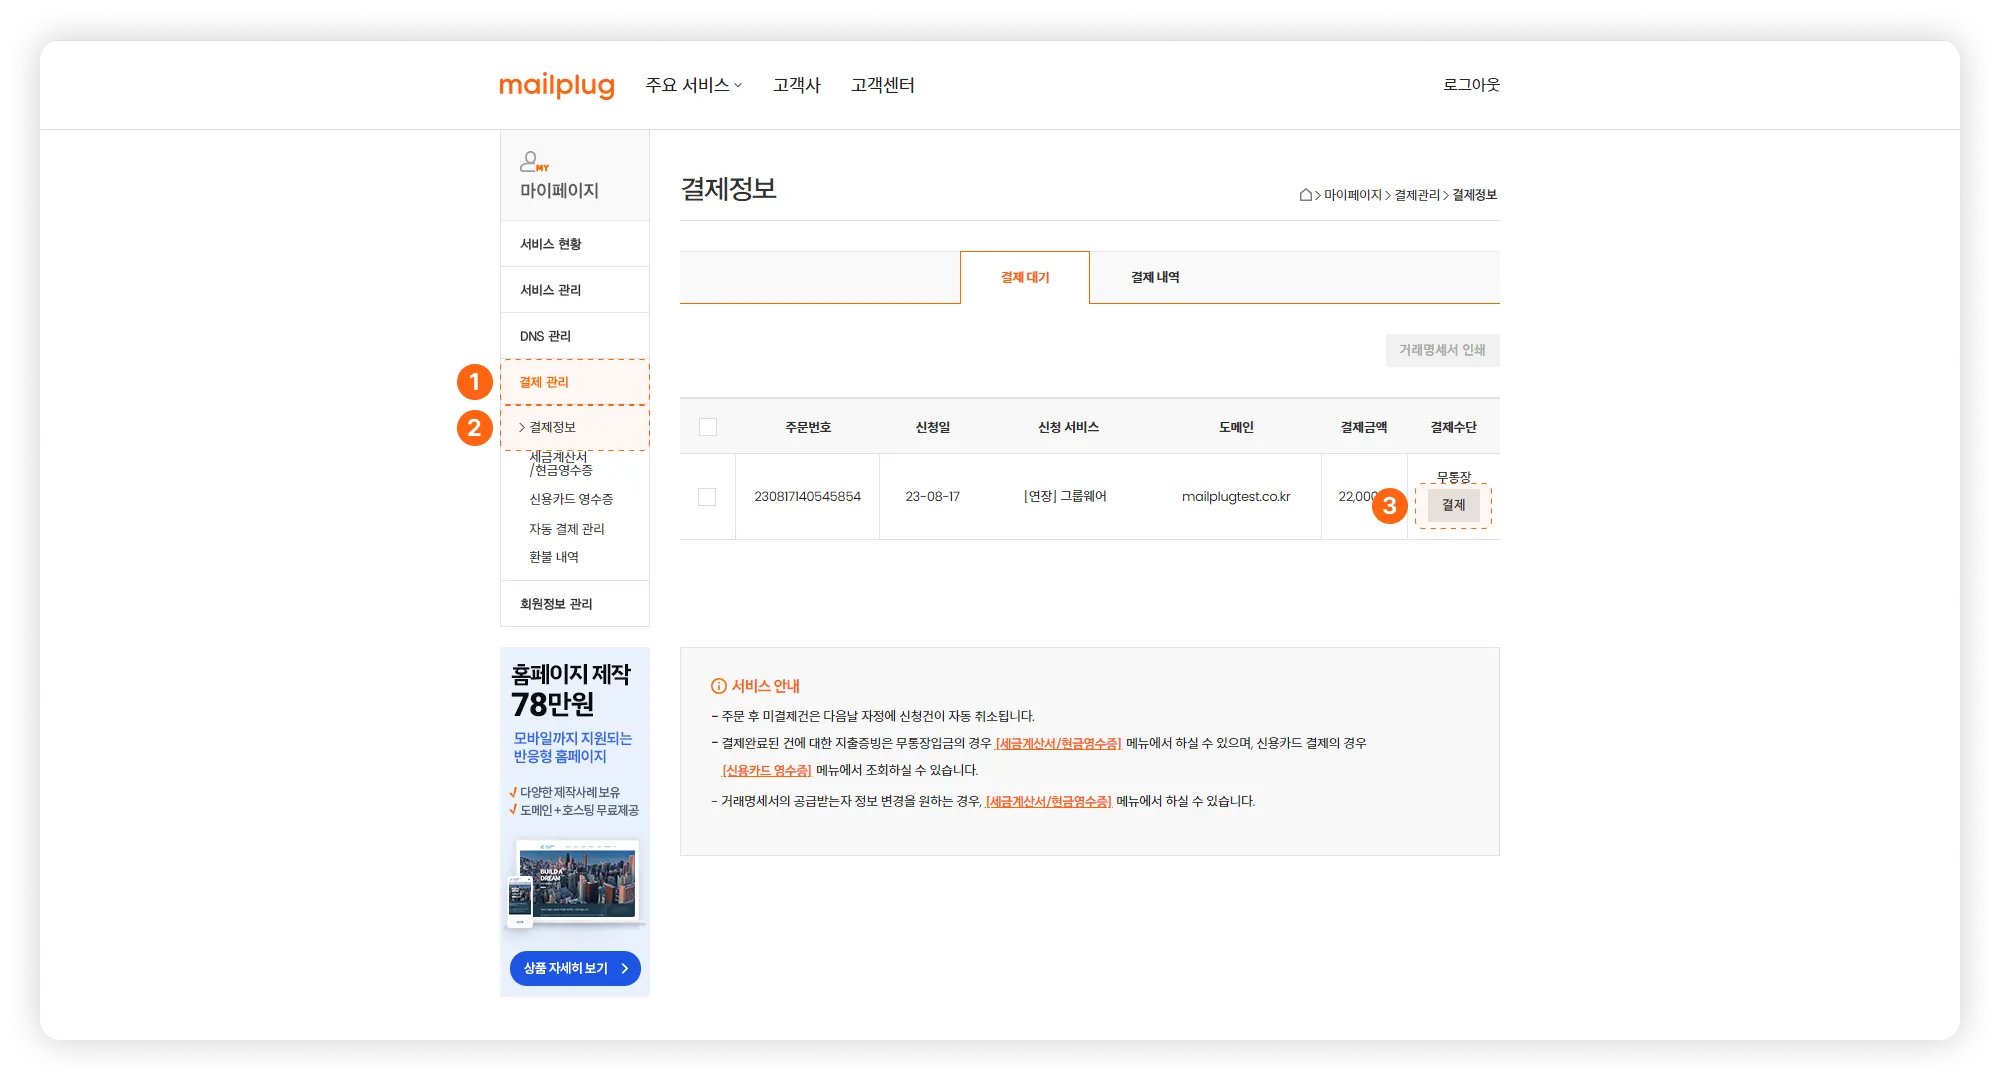Viewport: 2000px width, 1080px height.
Task: Click the service notice info icon
Action: point(718,686)
